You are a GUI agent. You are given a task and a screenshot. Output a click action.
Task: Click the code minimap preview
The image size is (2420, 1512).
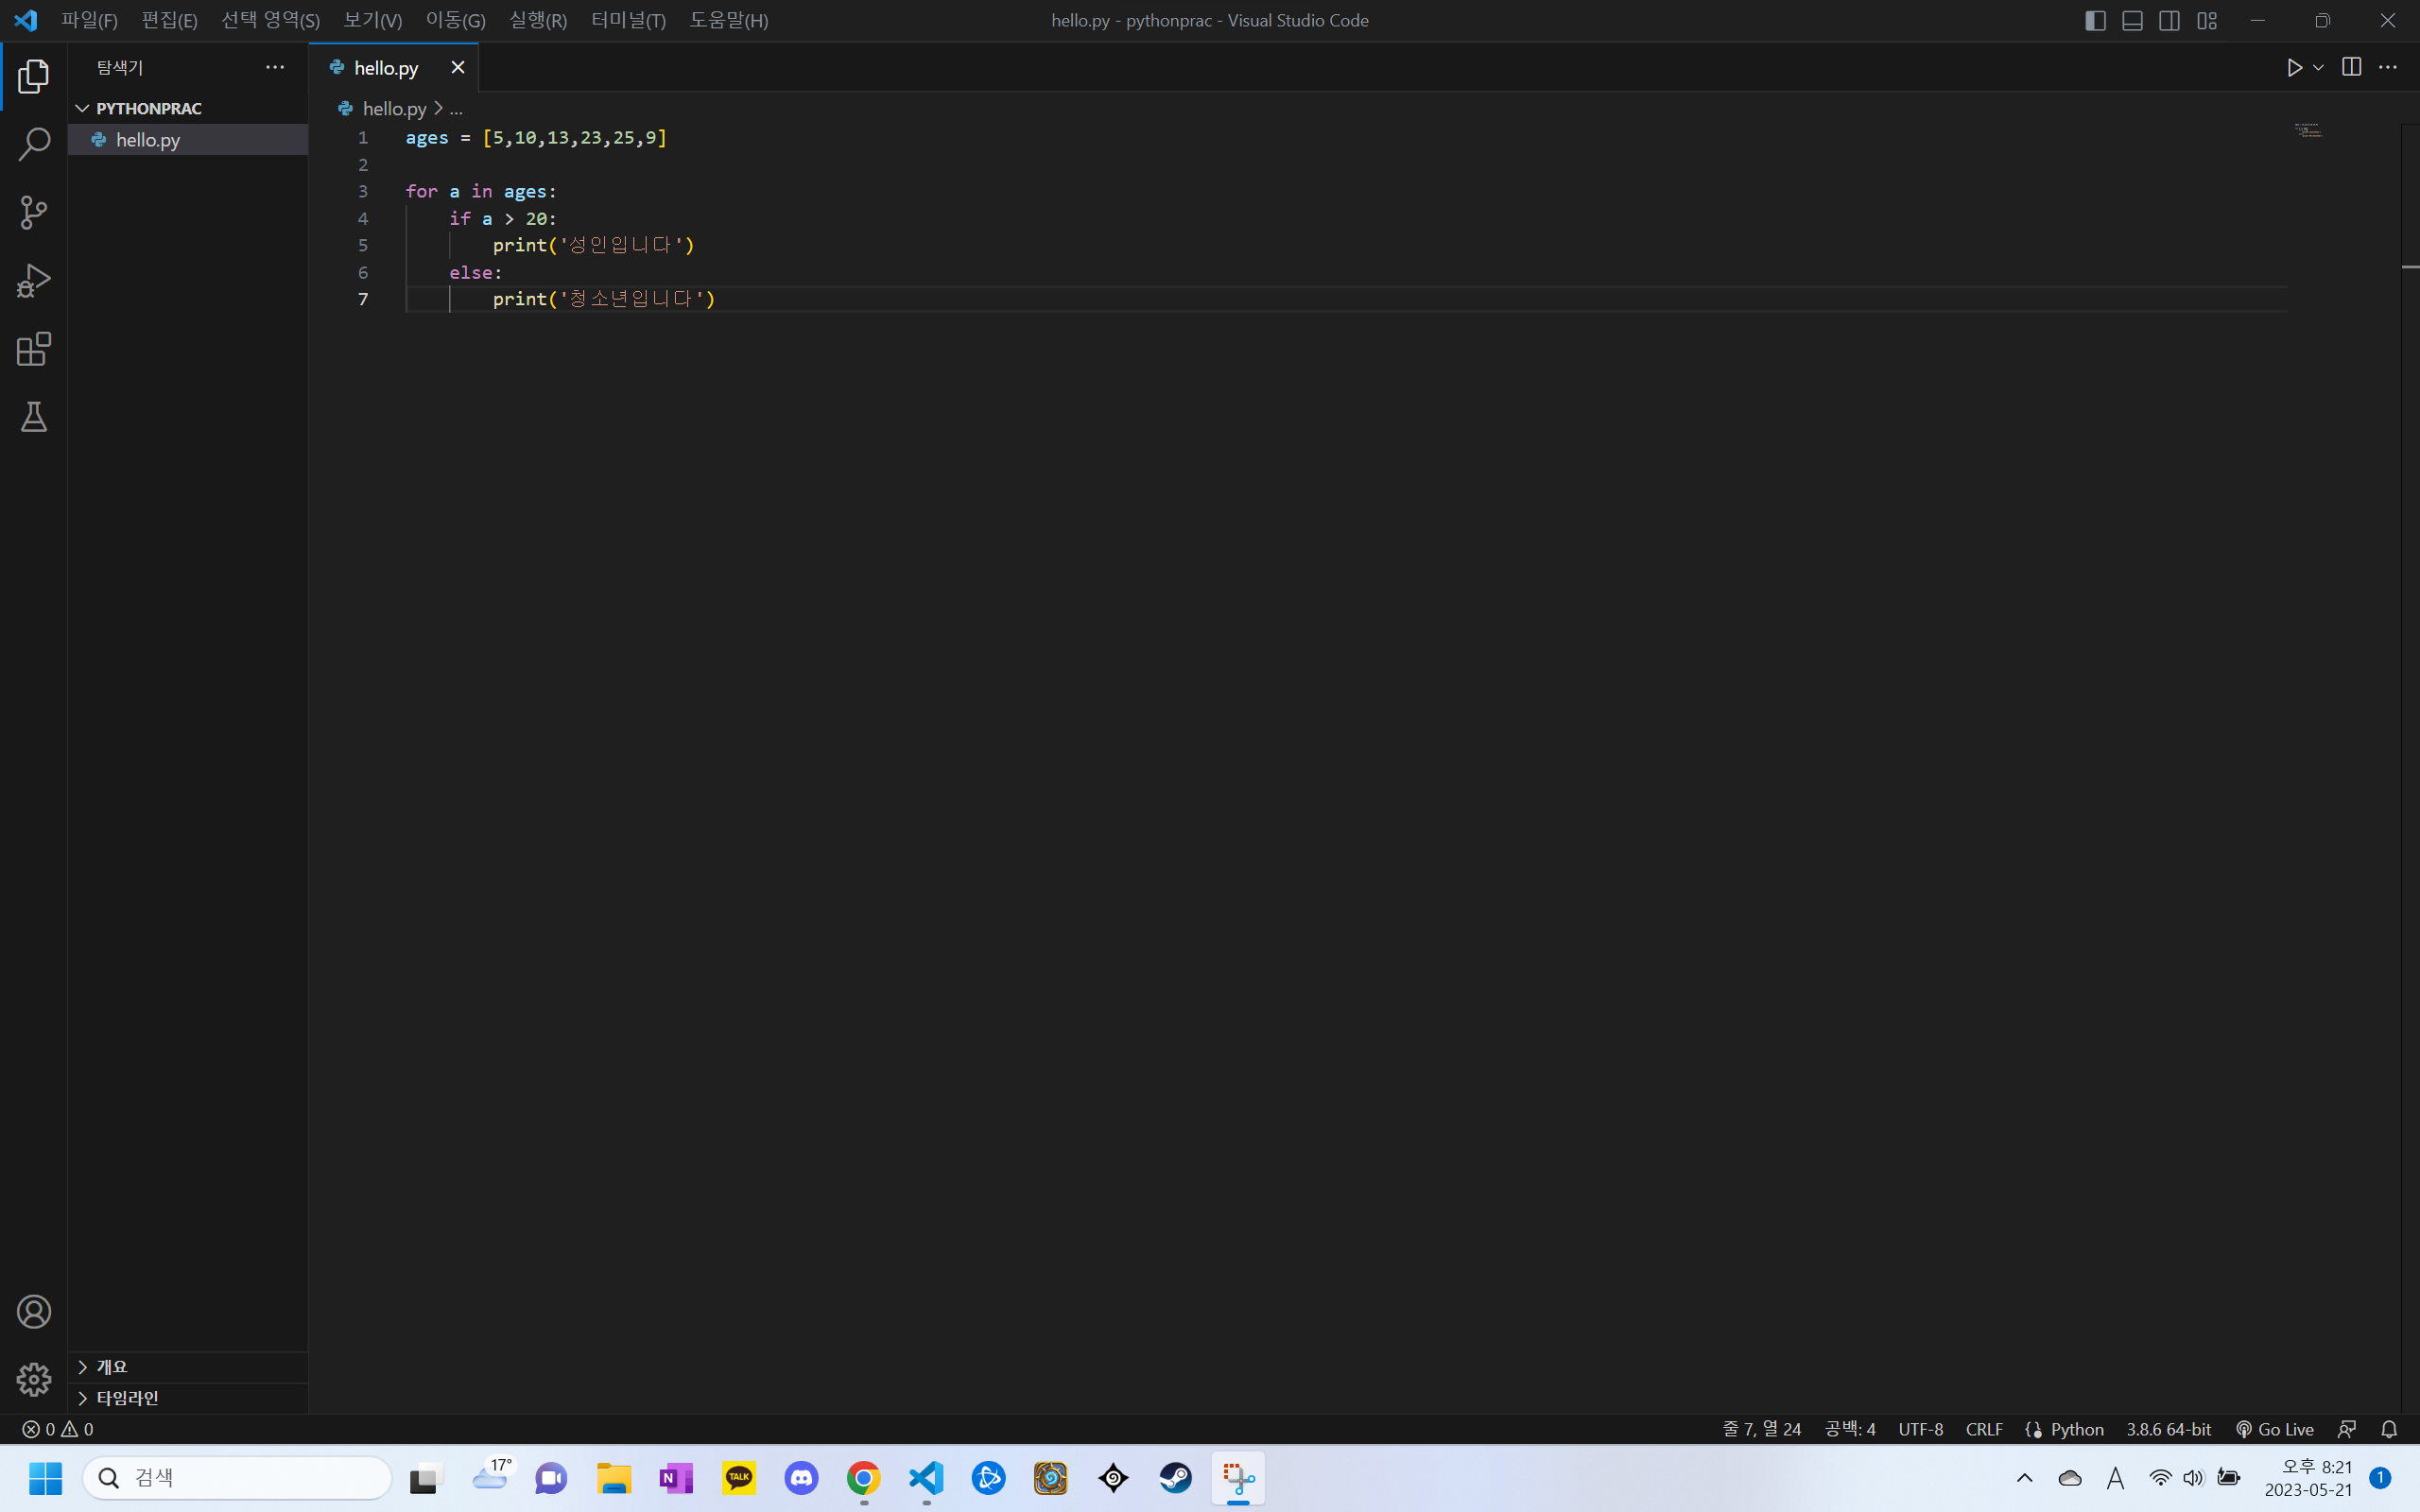[2308, 131]
